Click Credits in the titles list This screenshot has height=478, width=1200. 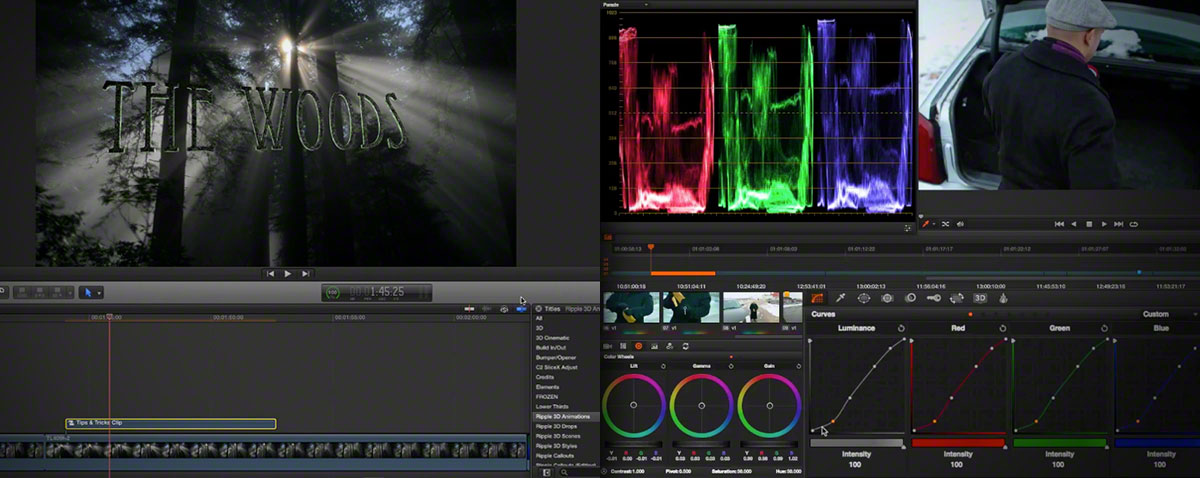tap(546, 377)
